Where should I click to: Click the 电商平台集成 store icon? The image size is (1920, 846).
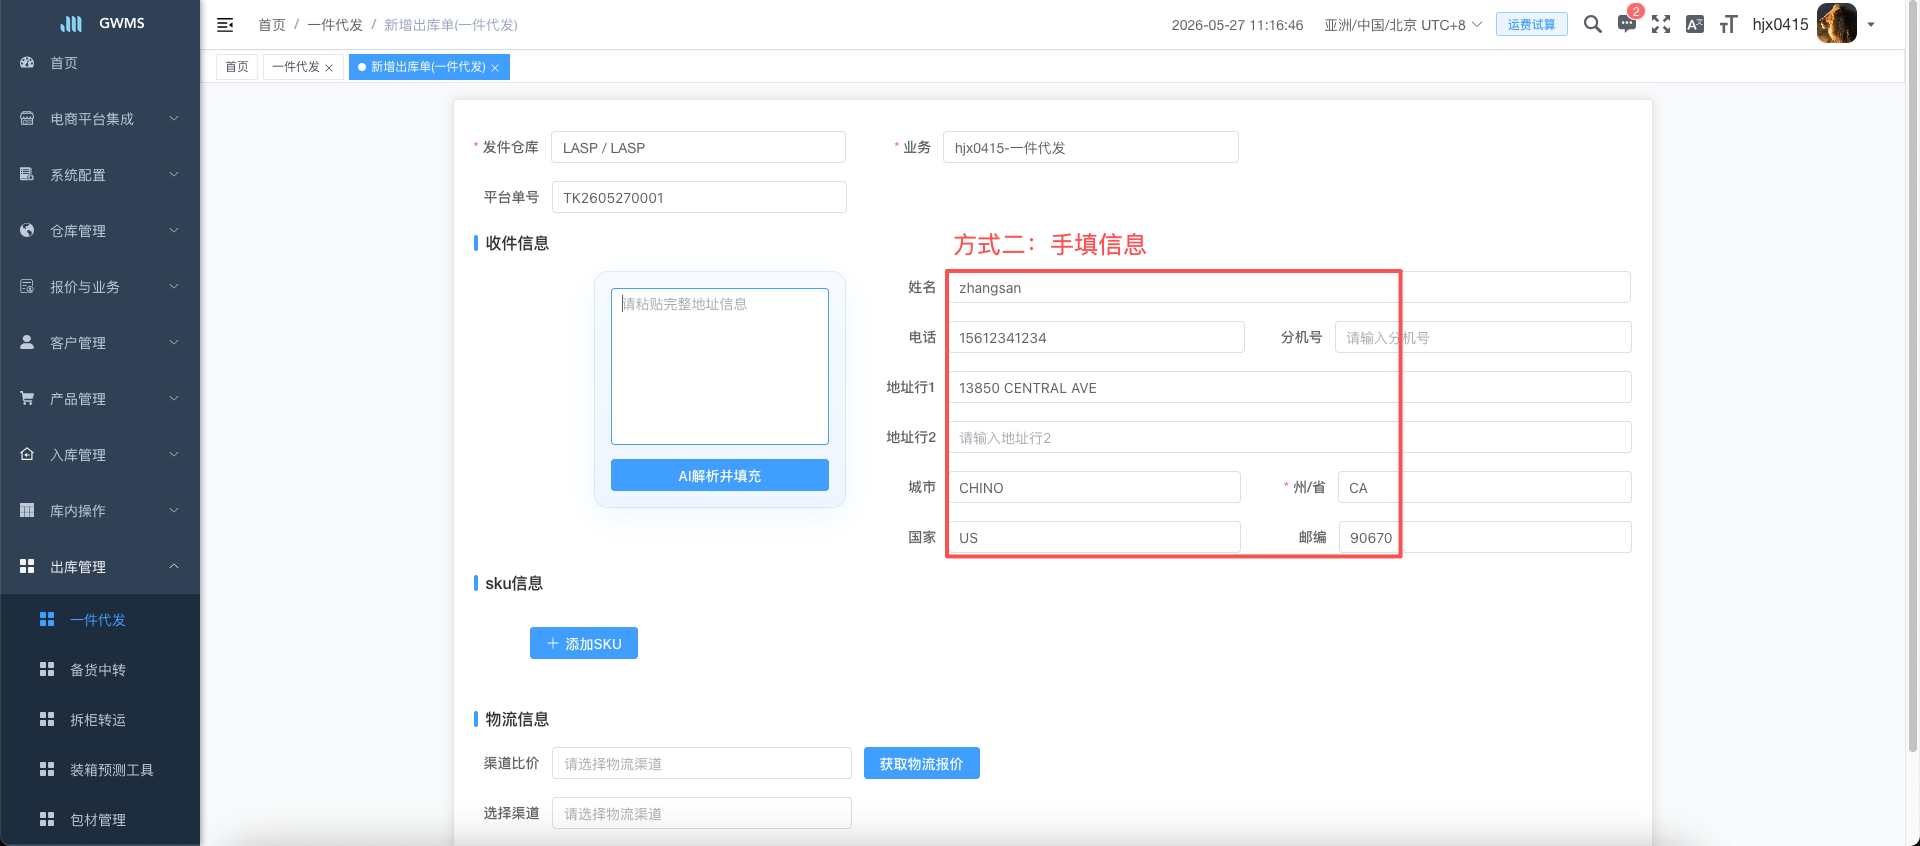(27, 118)
